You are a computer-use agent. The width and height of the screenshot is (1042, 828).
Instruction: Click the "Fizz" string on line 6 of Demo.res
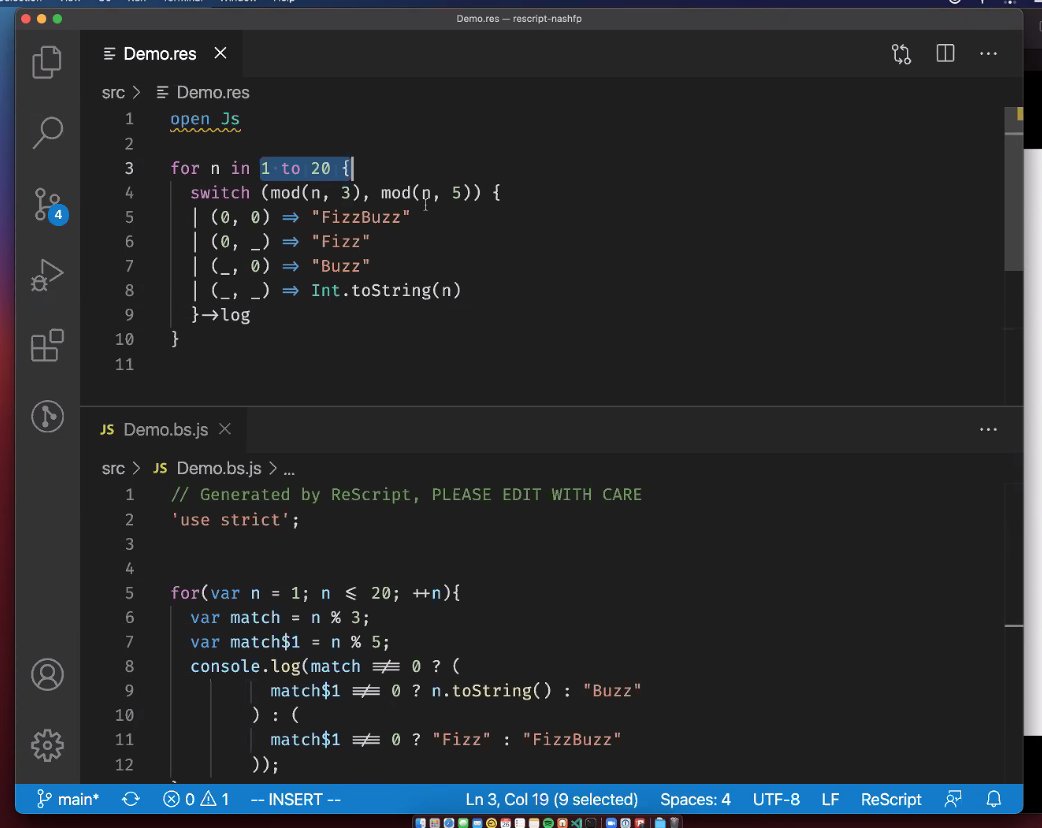tap(341, 242)
